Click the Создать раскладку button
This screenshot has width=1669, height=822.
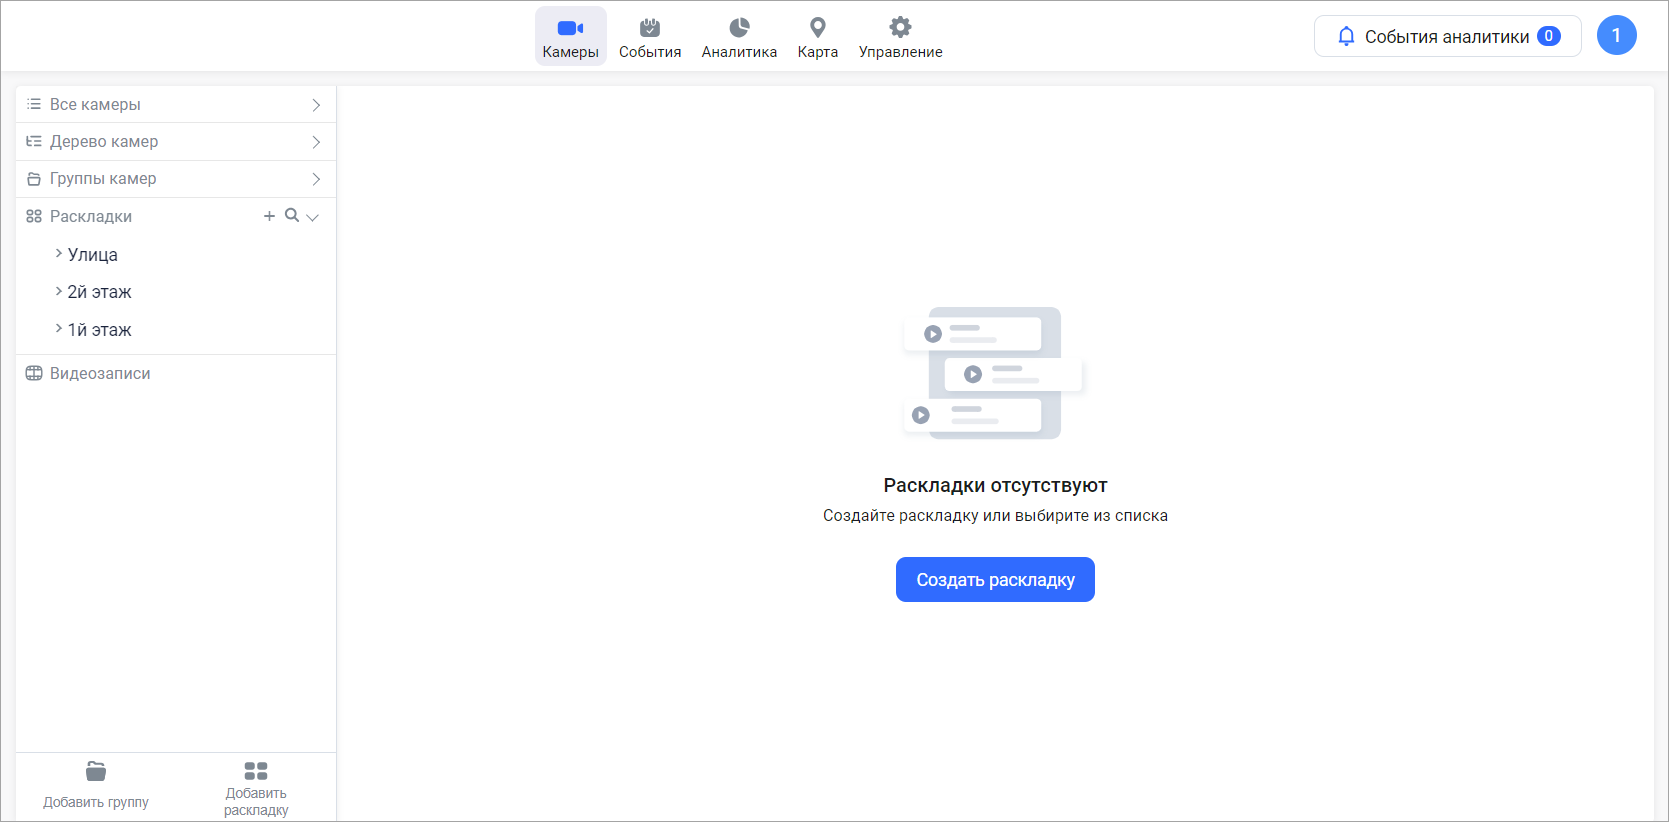995,580
